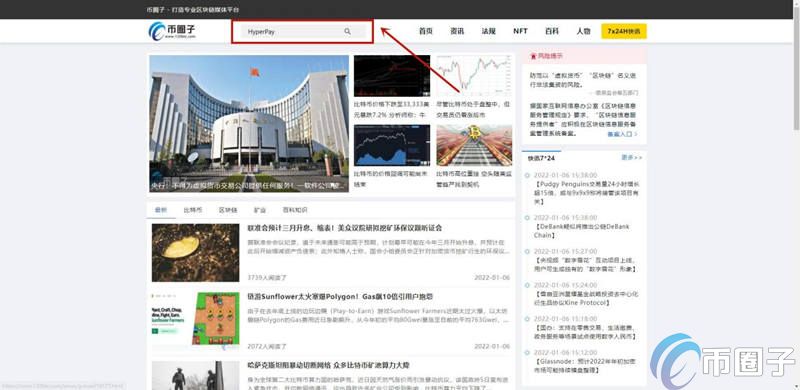Open the 首页 navigation item
The height and width of the screenshot is (390, 800).
pos(426,31)
